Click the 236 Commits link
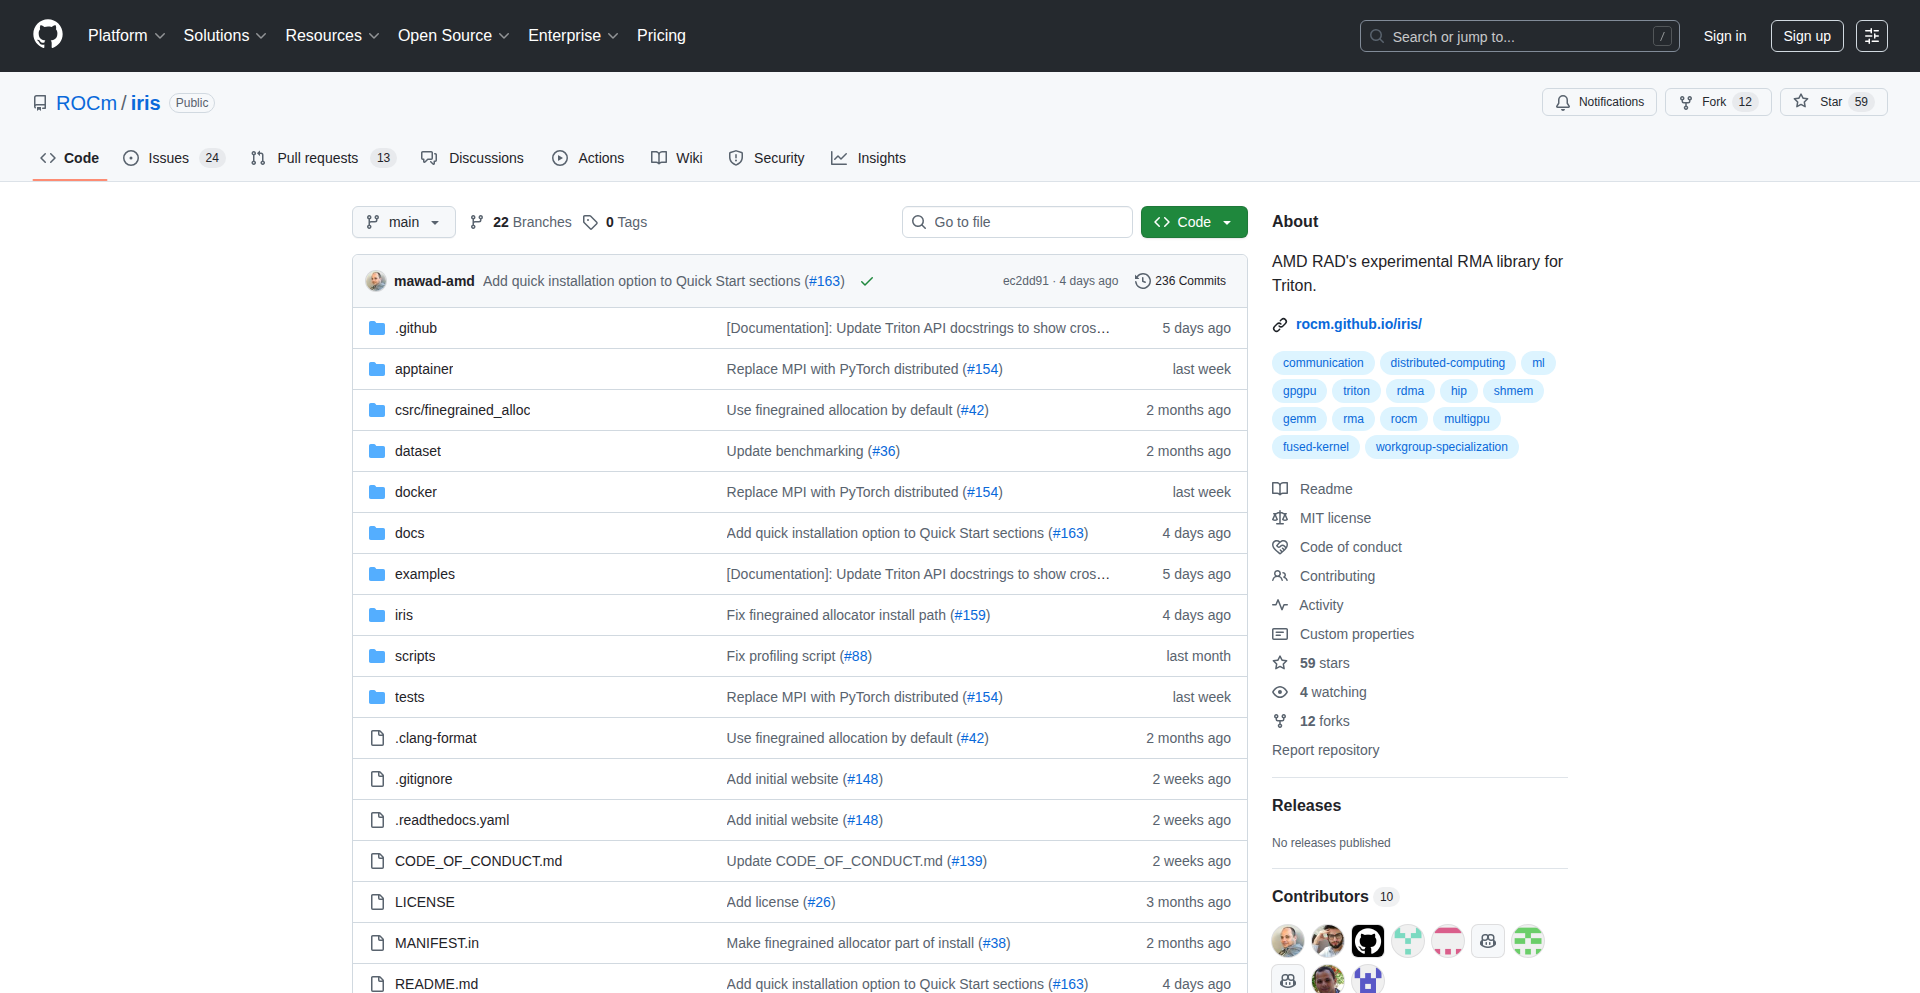 pos(1181,281)
